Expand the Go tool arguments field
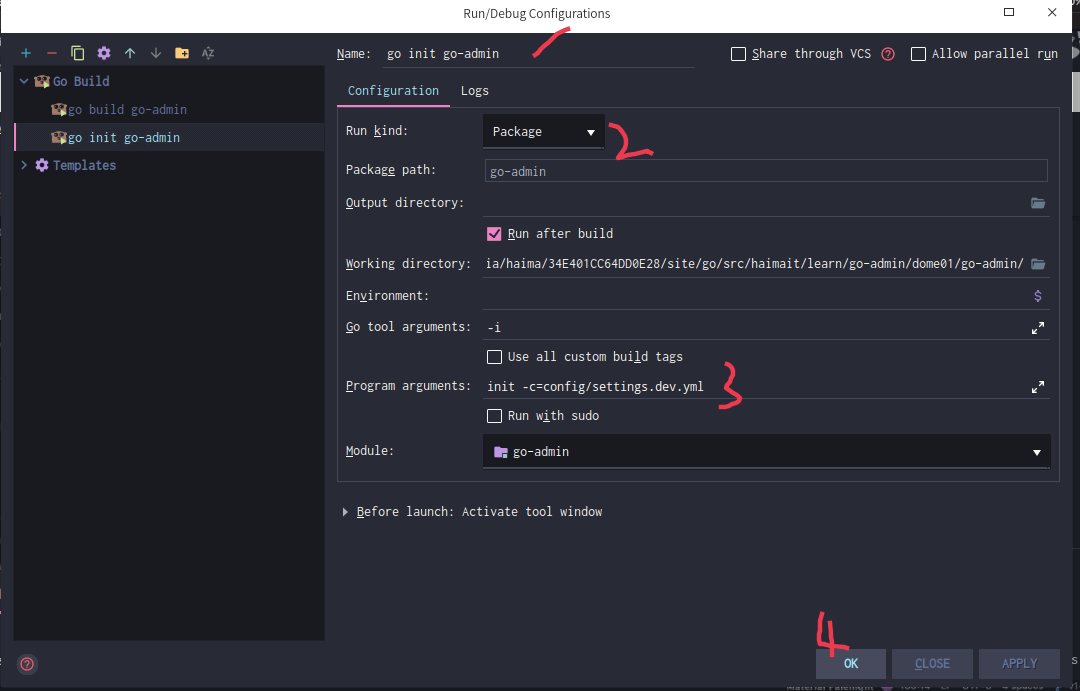 click(1037, 328)
